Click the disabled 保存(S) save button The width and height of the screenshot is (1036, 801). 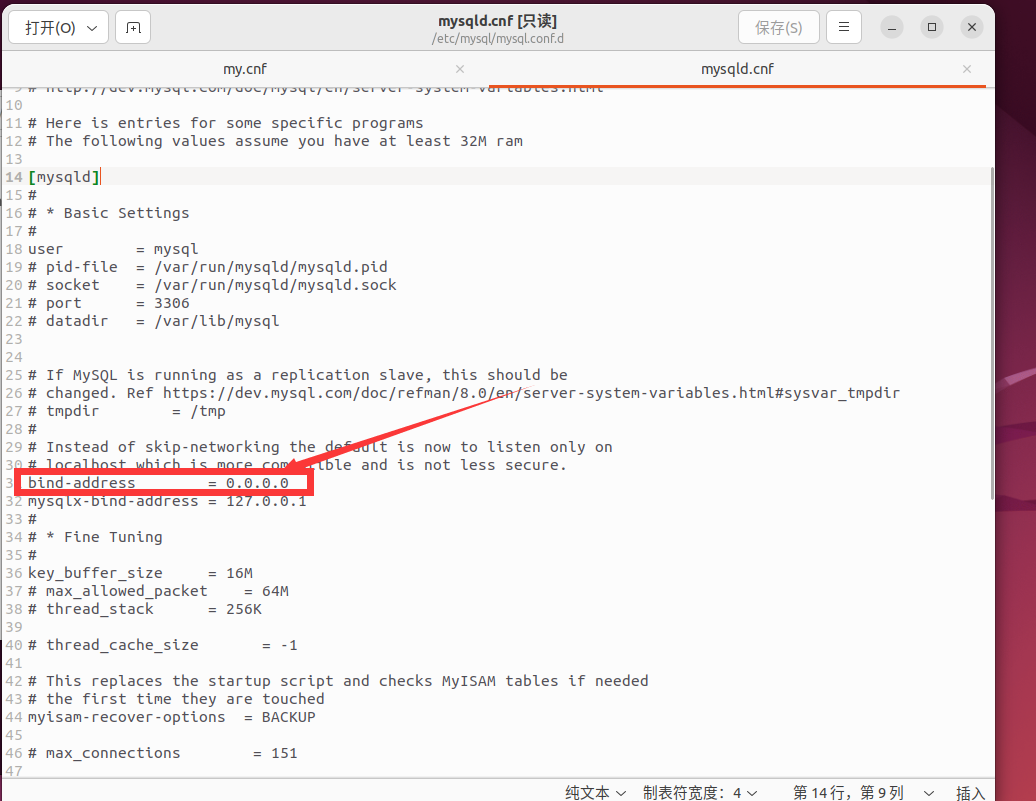(x=778, y=28)
